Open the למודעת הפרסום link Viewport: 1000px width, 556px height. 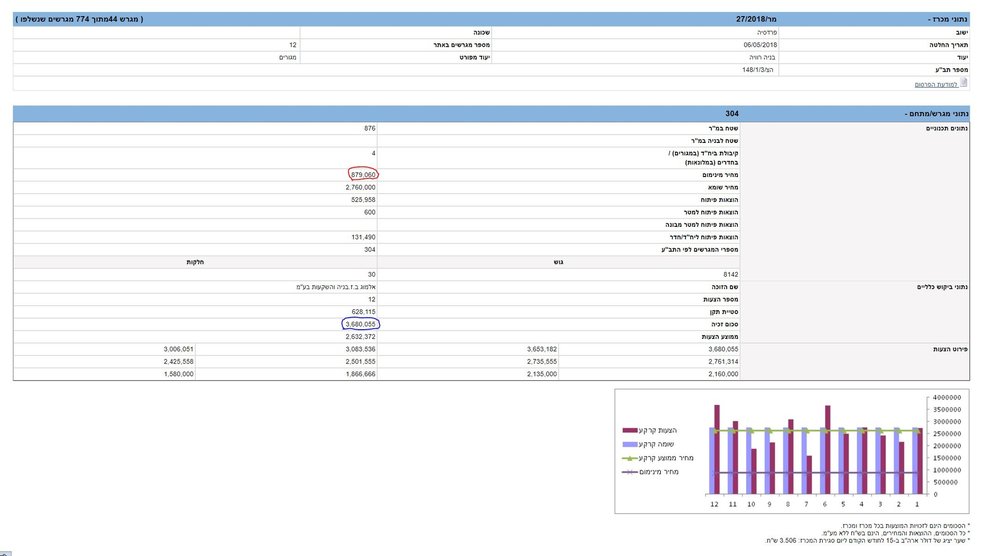tap(936, 84)
